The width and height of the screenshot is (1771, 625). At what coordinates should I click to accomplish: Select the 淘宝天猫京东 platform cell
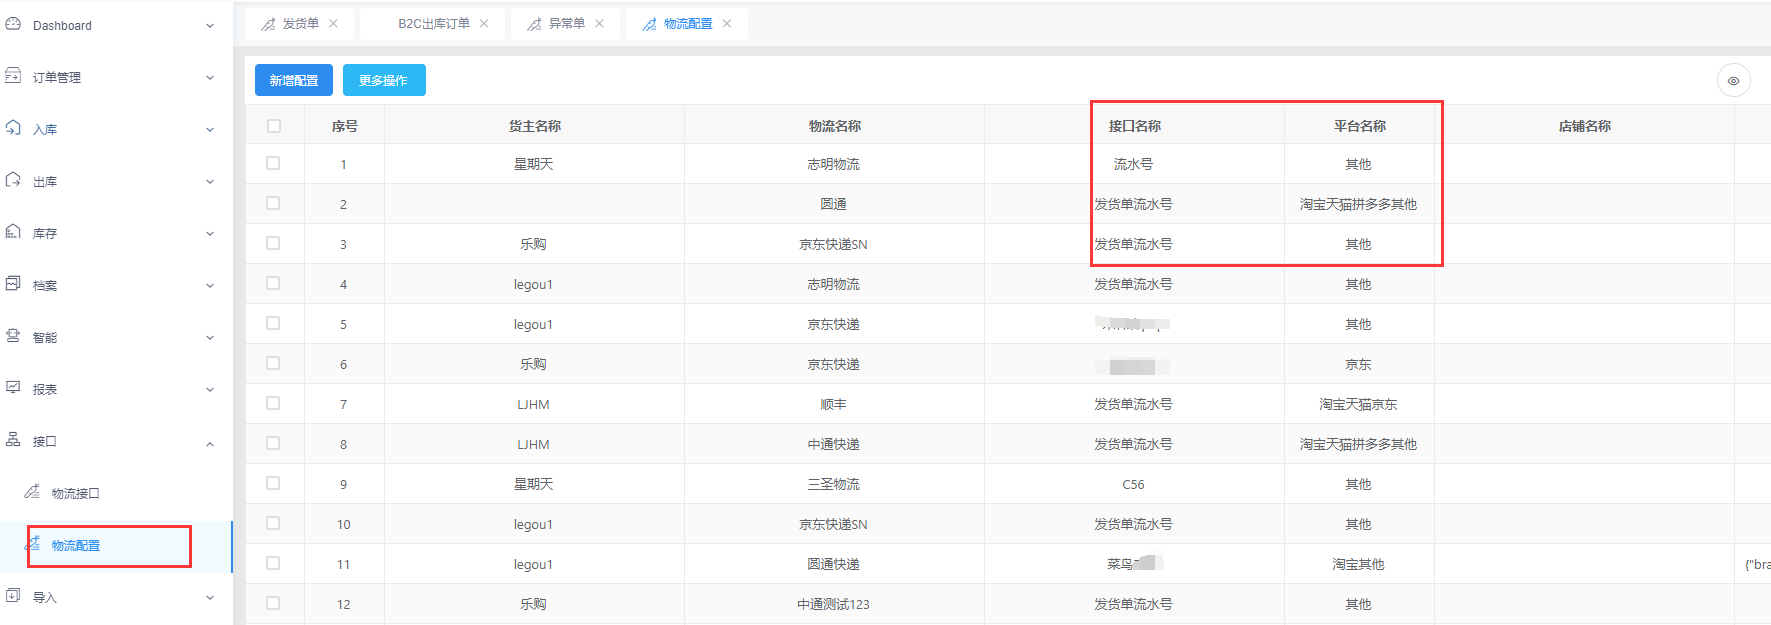point(1358,405)
